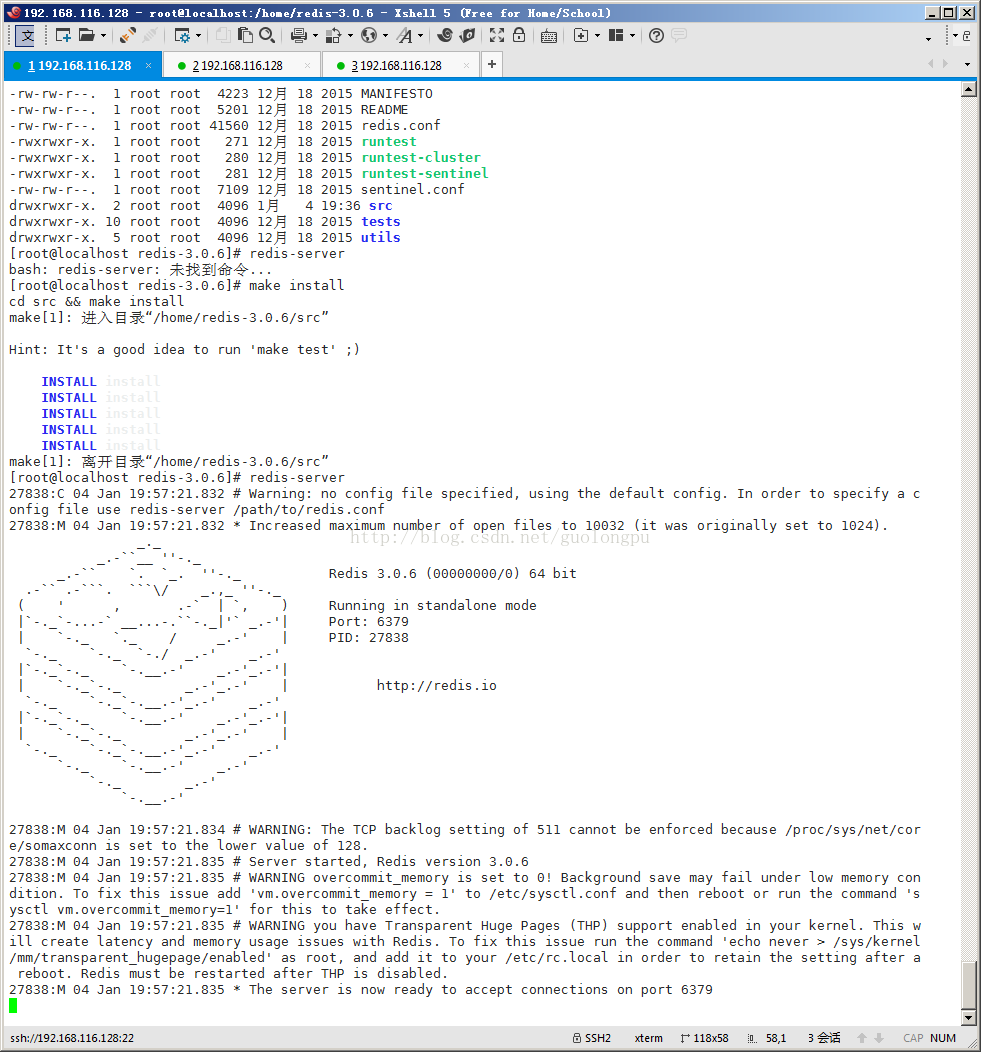Screen dimensions: 981x1052
Task: Expand the Open session dropdown arrow
Action: 103,36
